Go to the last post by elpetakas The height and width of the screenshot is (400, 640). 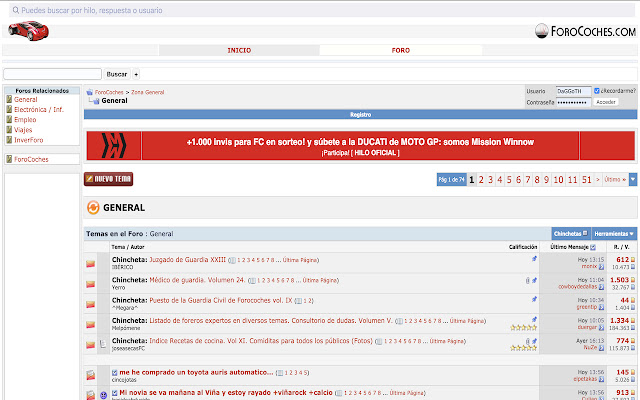click(601, 379)
